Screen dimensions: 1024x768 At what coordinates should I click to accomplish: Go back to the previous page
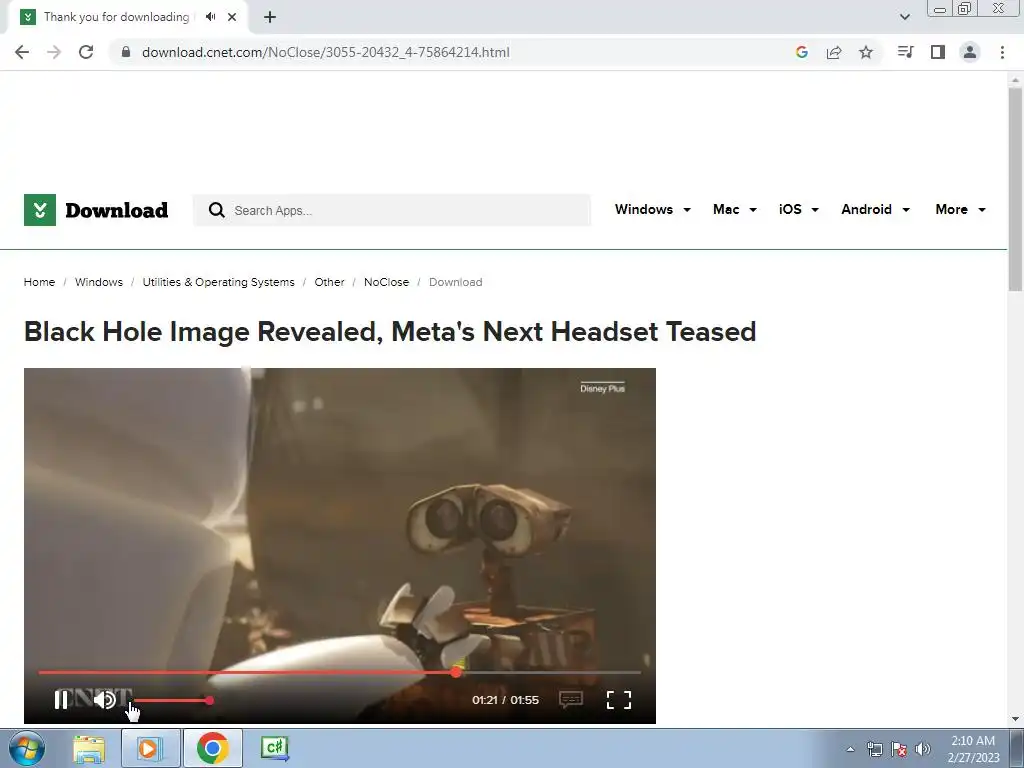coord(22,52)
